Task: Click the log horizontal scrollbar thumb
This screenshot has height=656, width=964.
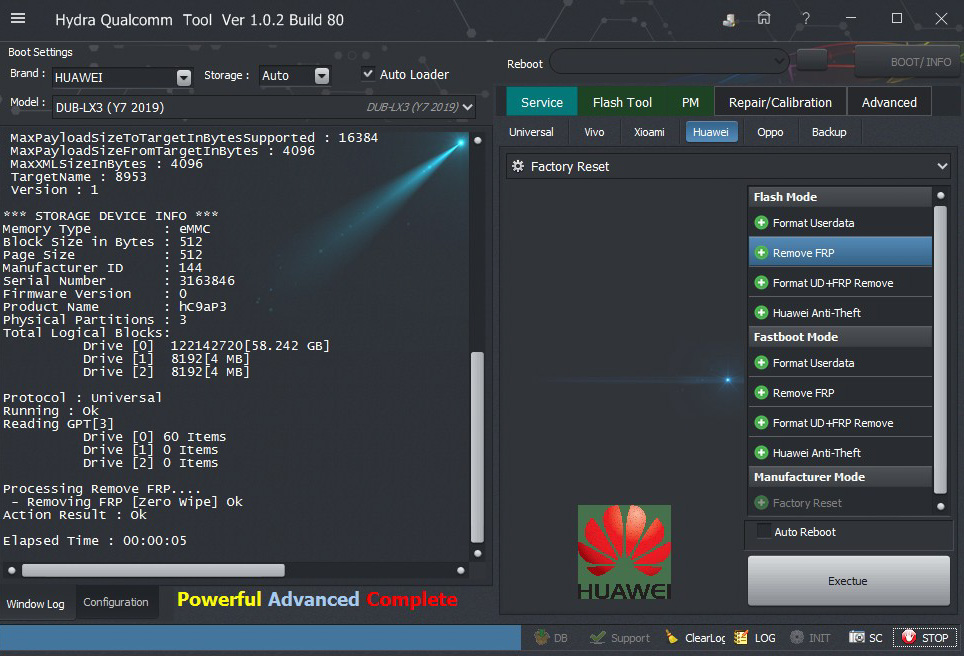Action: (x=153, y=571)
